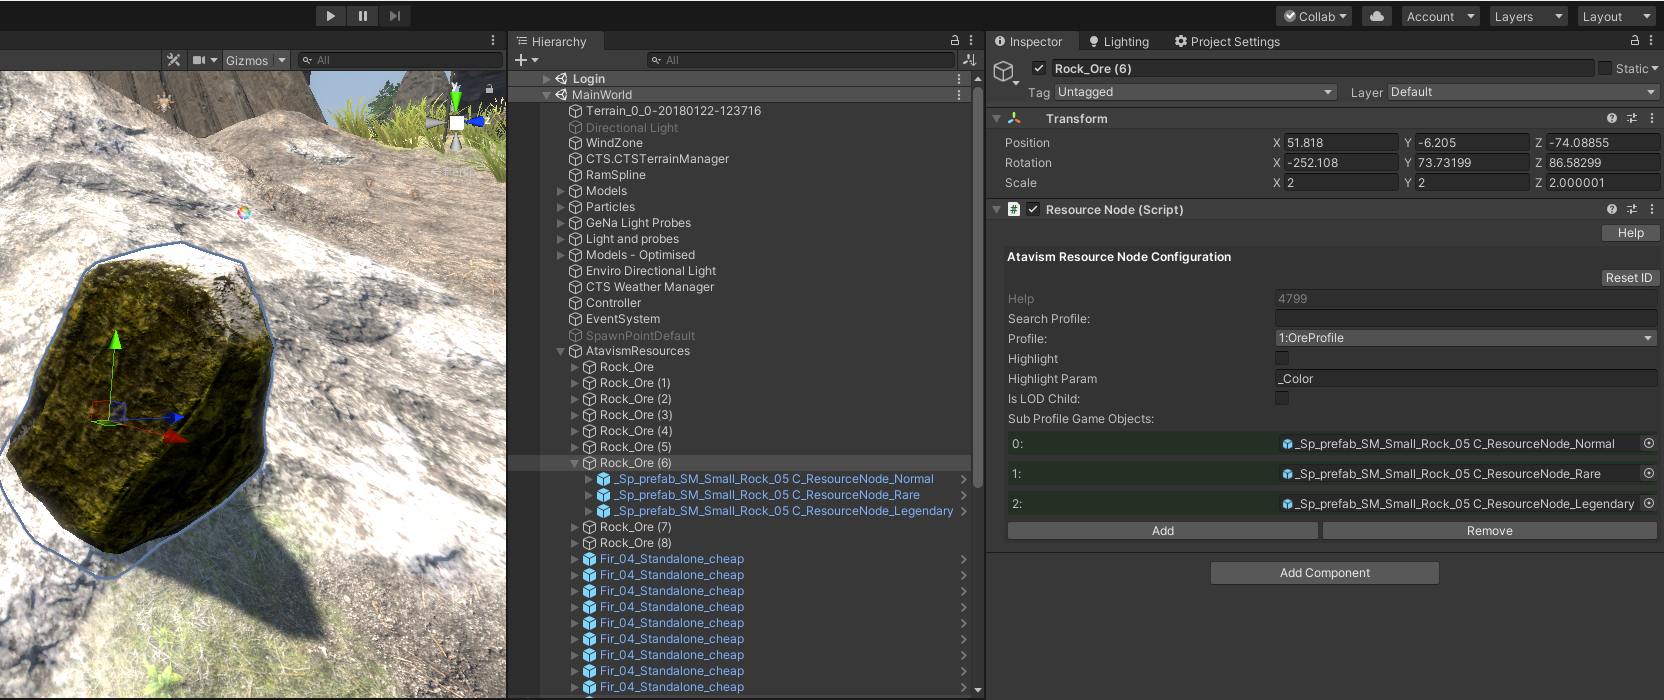Image resolution: width=1664 pixels, height=700 pixels.
Task: Open the cloud services icon
Action: [1377, 16]
